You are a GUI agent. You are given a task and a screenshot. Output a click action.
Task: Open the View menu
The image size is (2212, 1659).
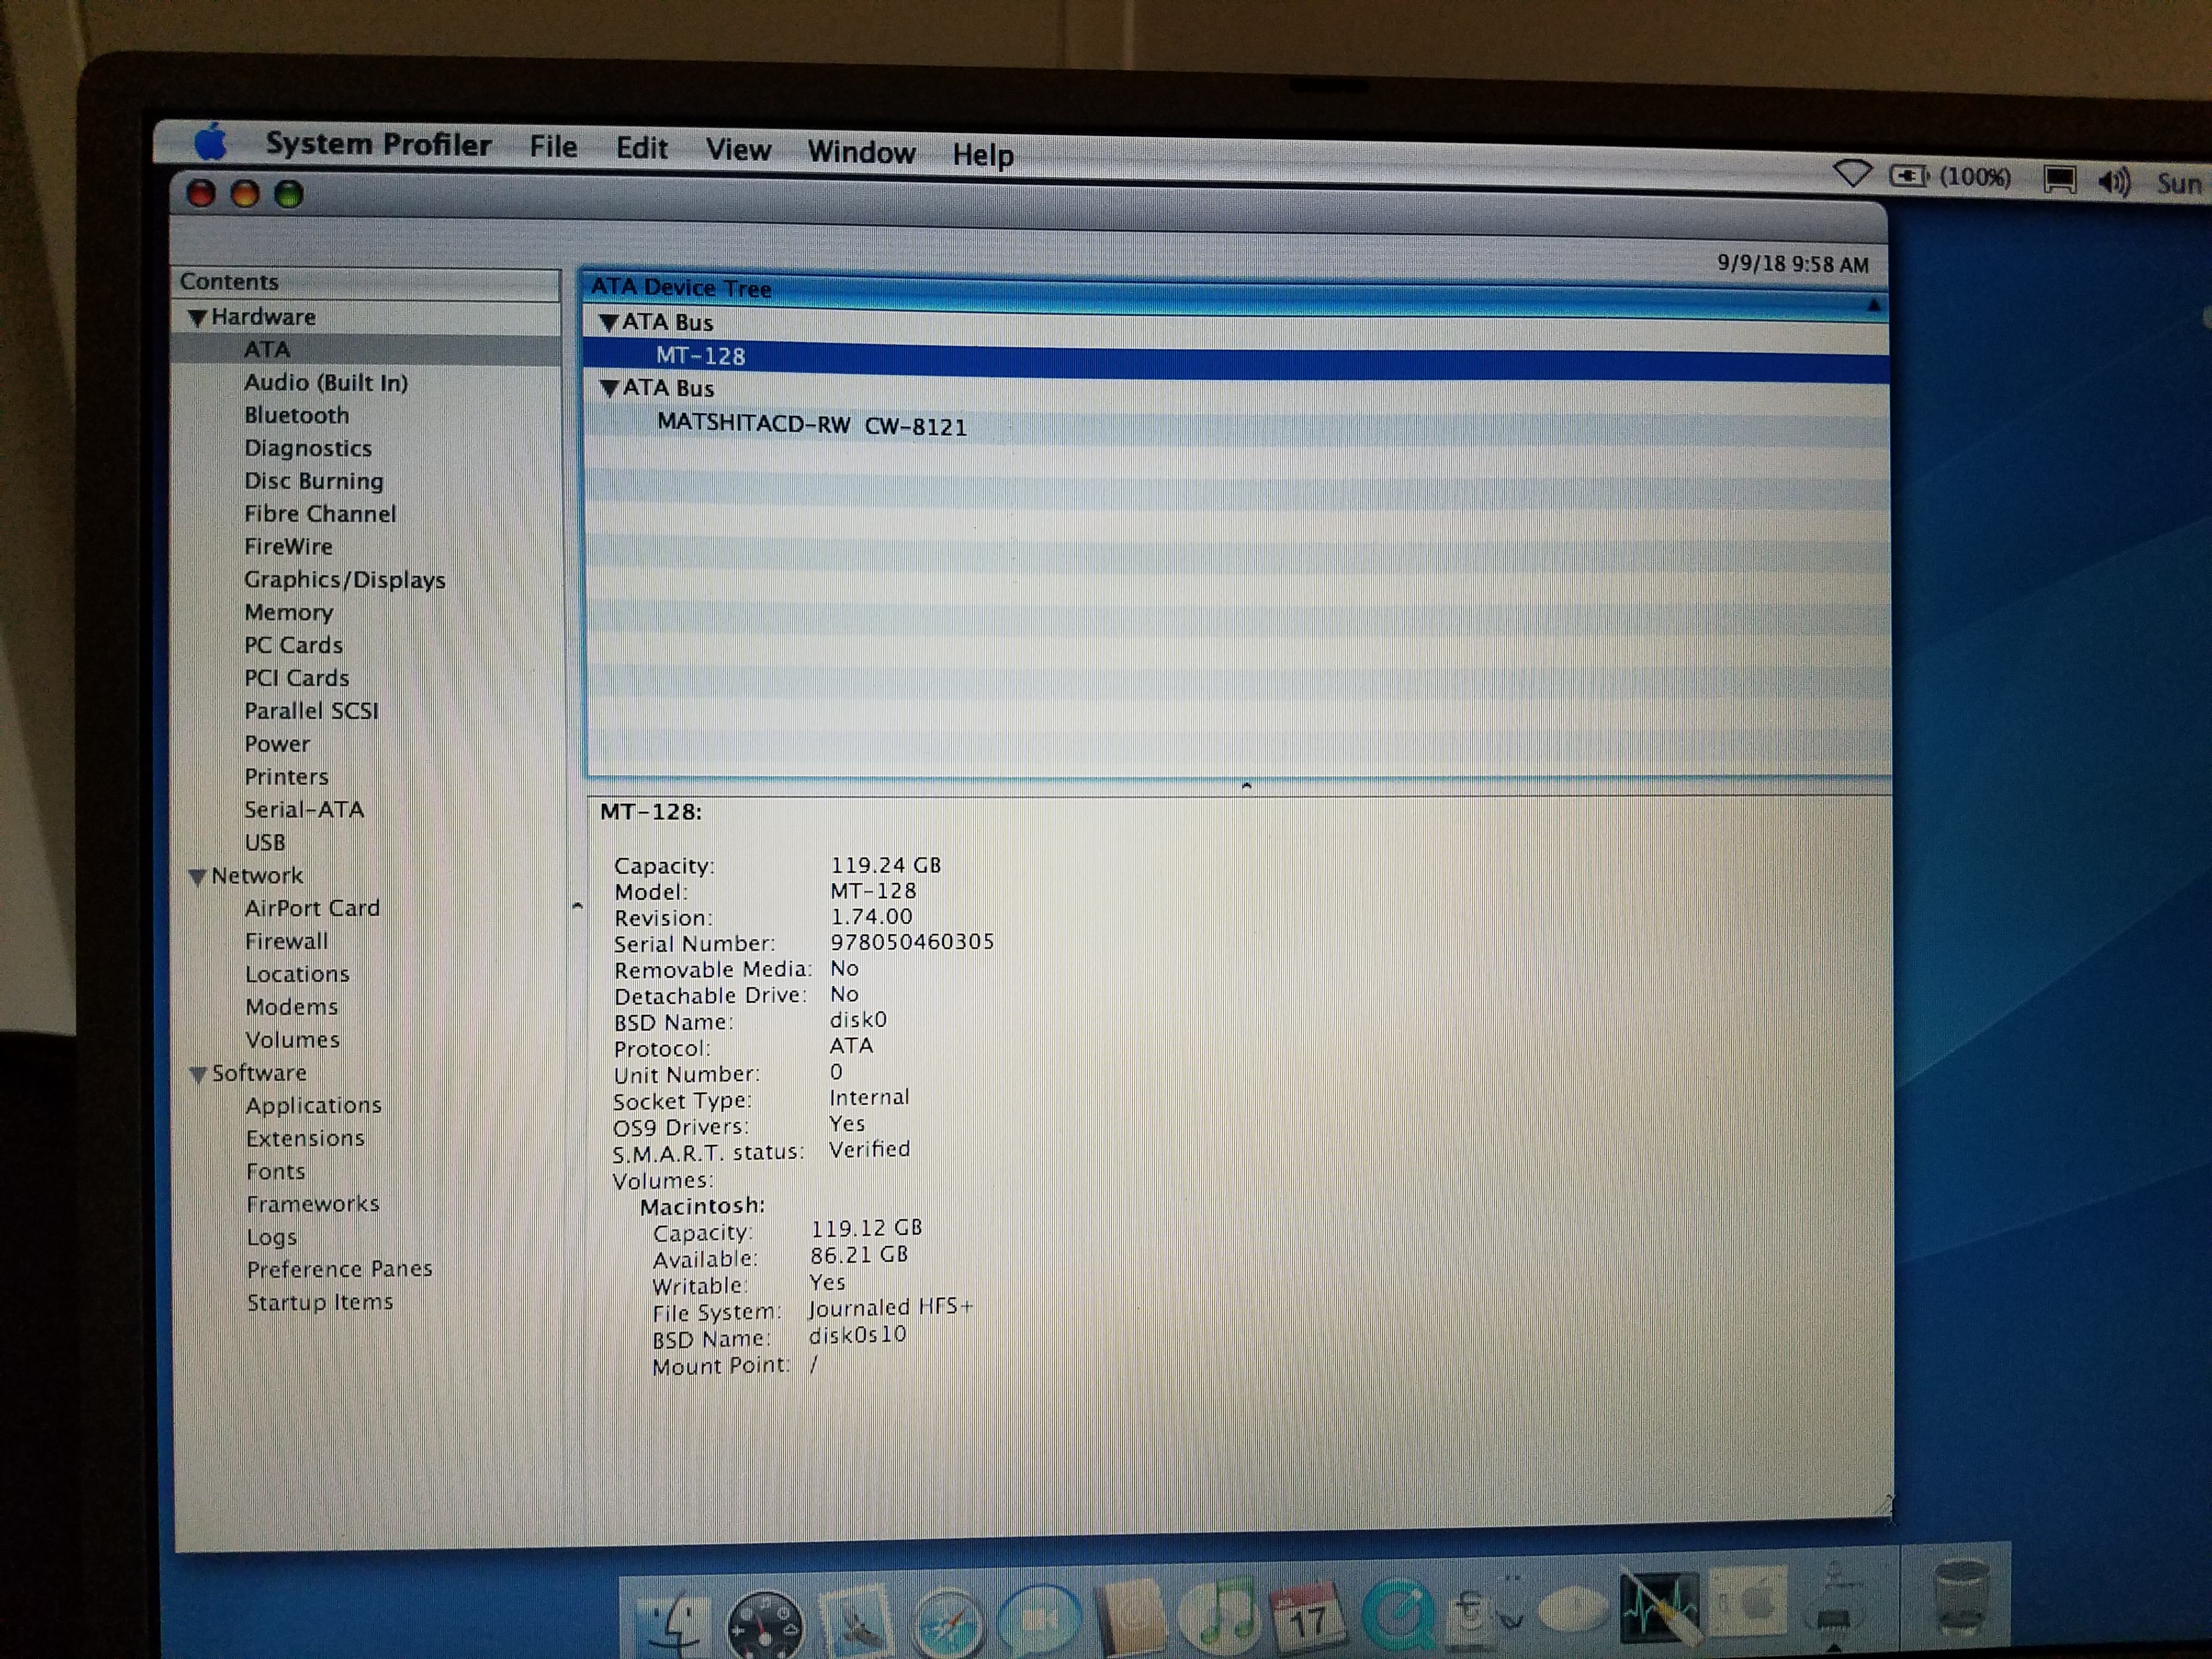[x=738, y=150]
